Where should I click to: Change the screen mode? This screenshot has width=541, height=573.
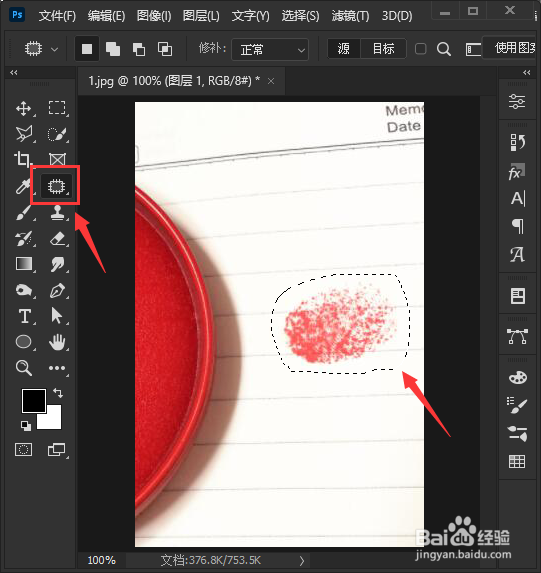[57, 449]
